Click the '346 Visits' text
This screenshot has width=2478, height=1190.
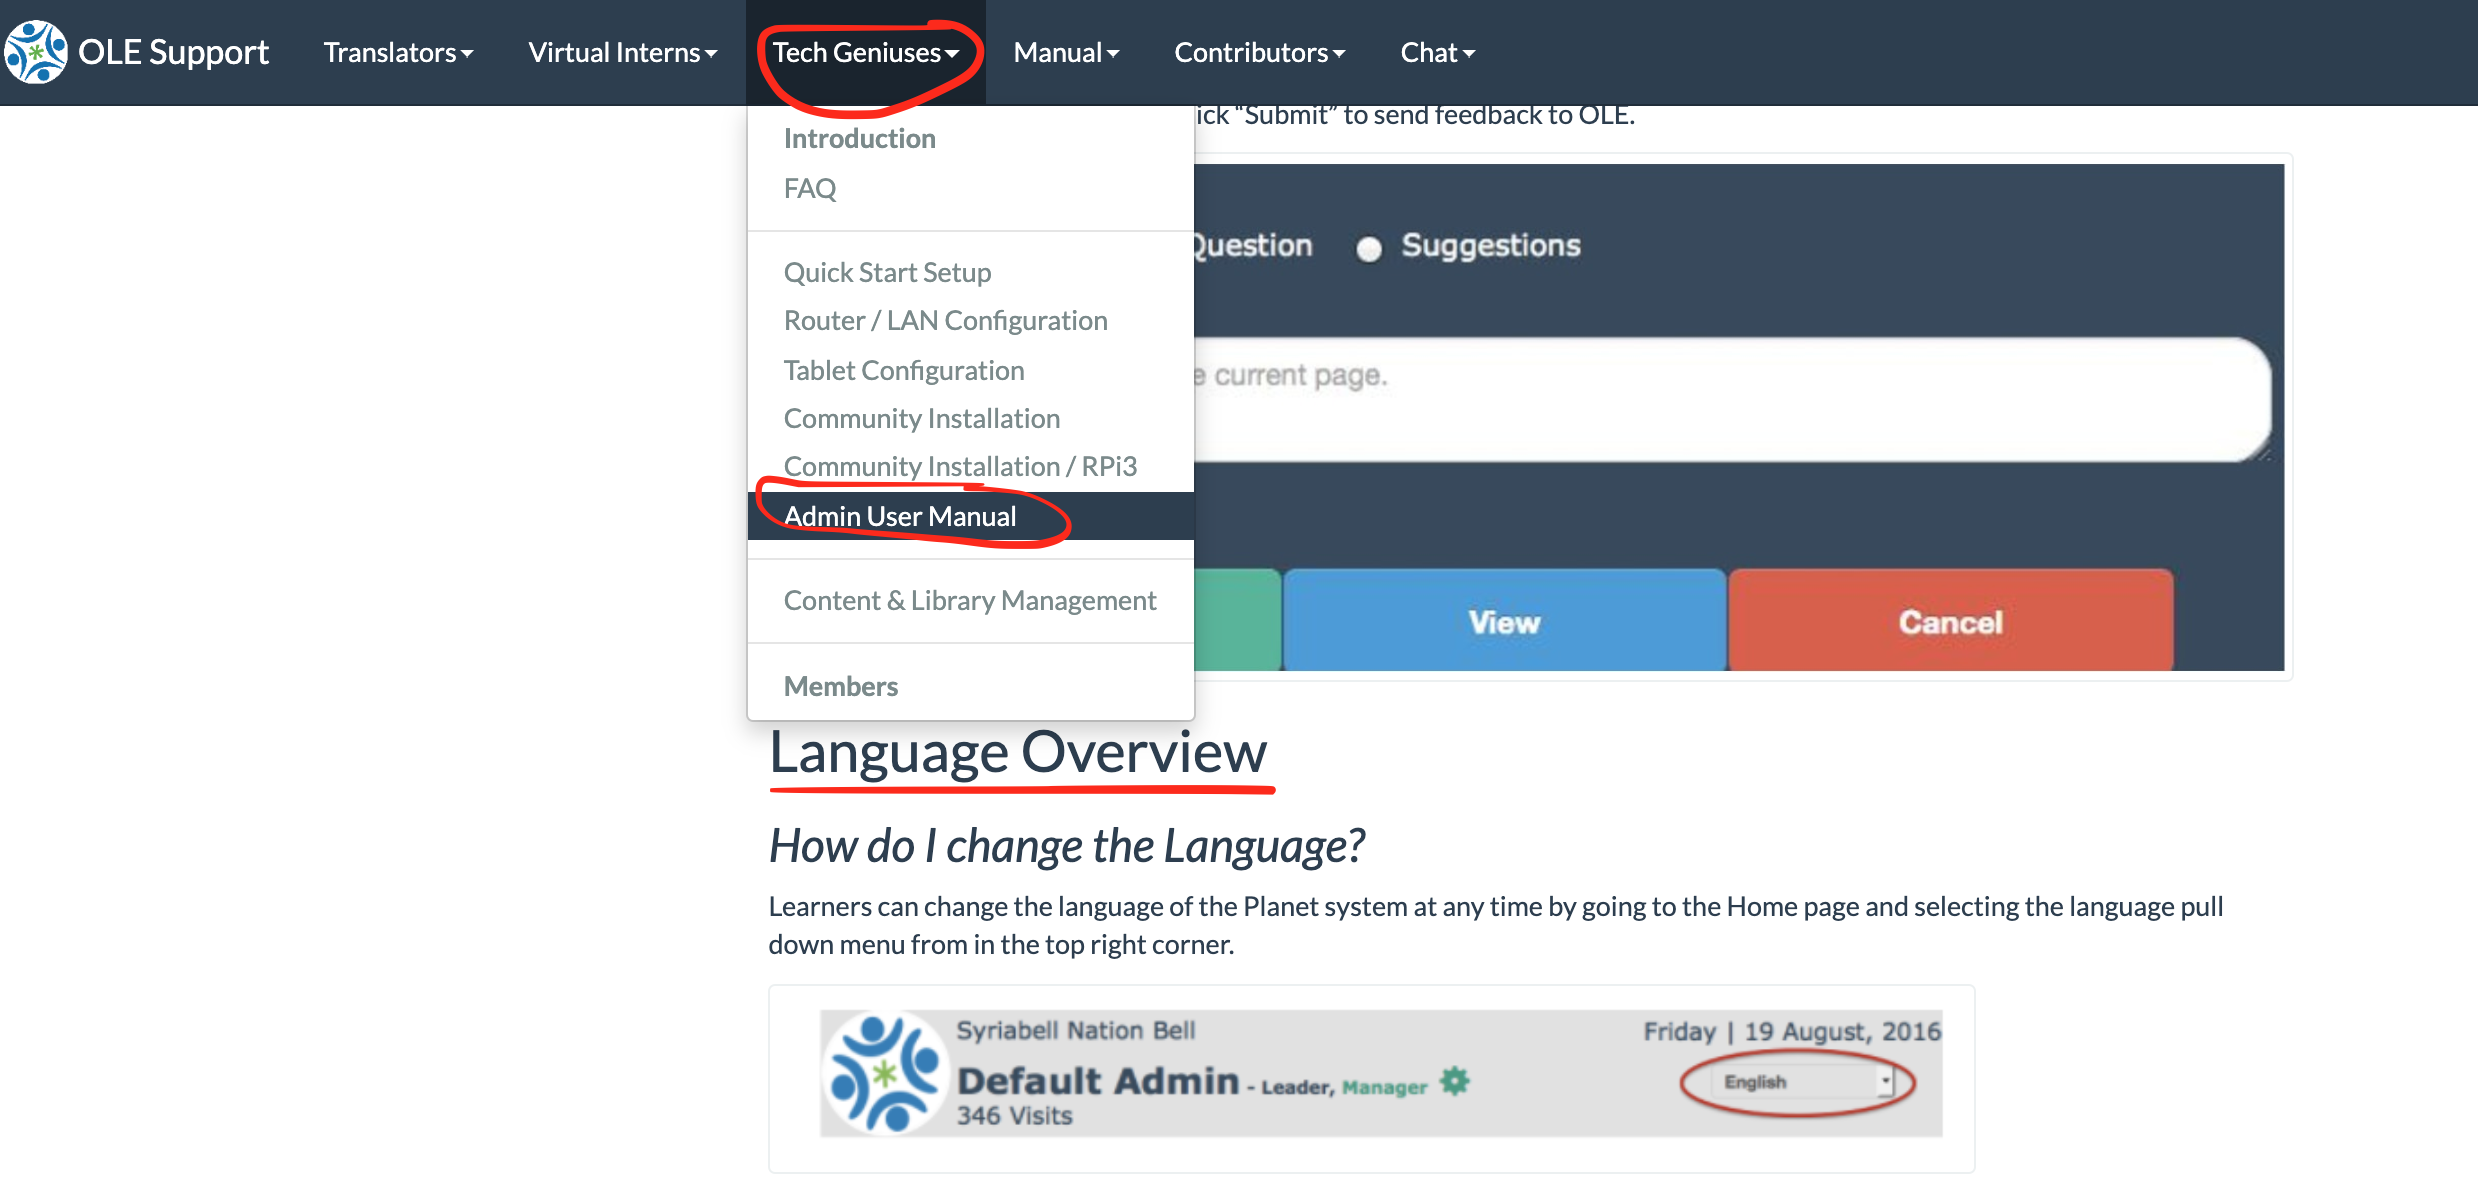pos(1014,1116)
